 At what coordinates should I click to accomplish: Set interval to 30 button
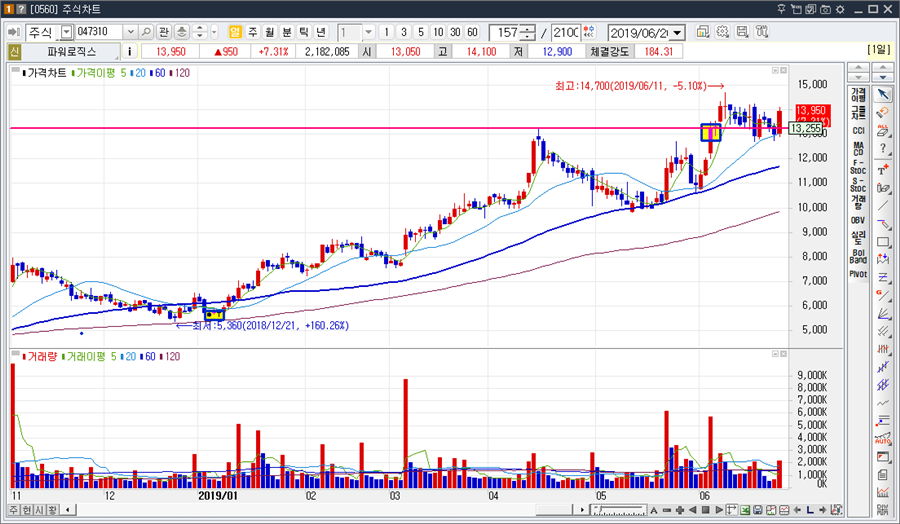(455, 32)
